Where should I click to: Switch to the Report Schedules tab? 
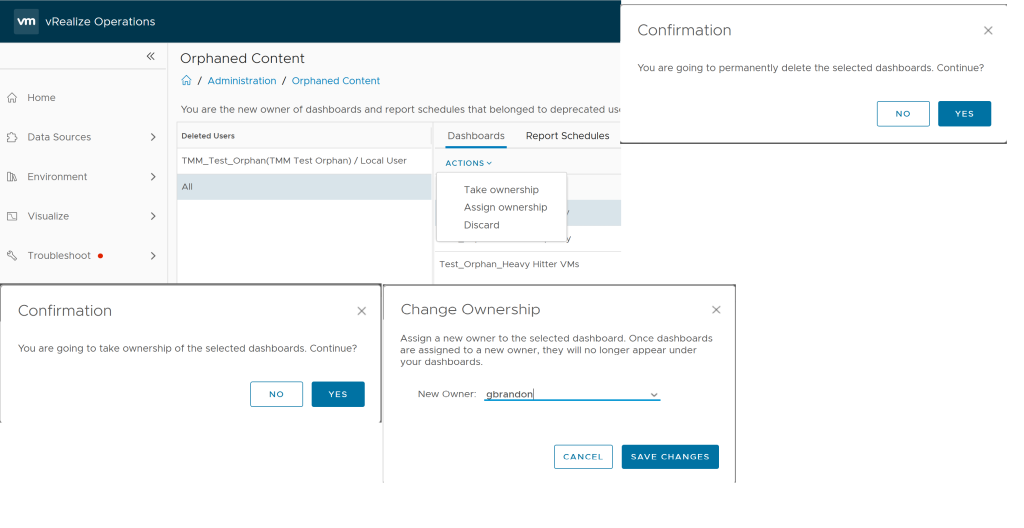pyautogui.click(x=567, y=136)
